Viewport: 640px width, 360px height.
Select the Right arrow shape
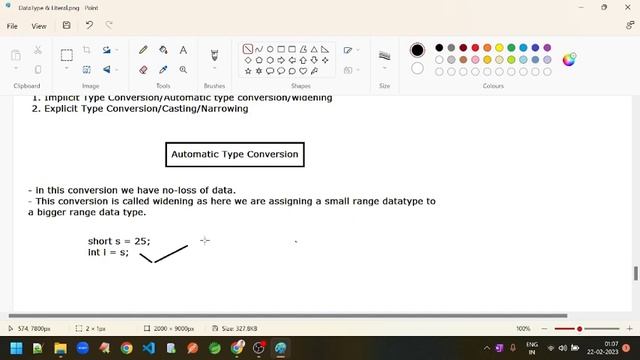click(x=281, y=60)
